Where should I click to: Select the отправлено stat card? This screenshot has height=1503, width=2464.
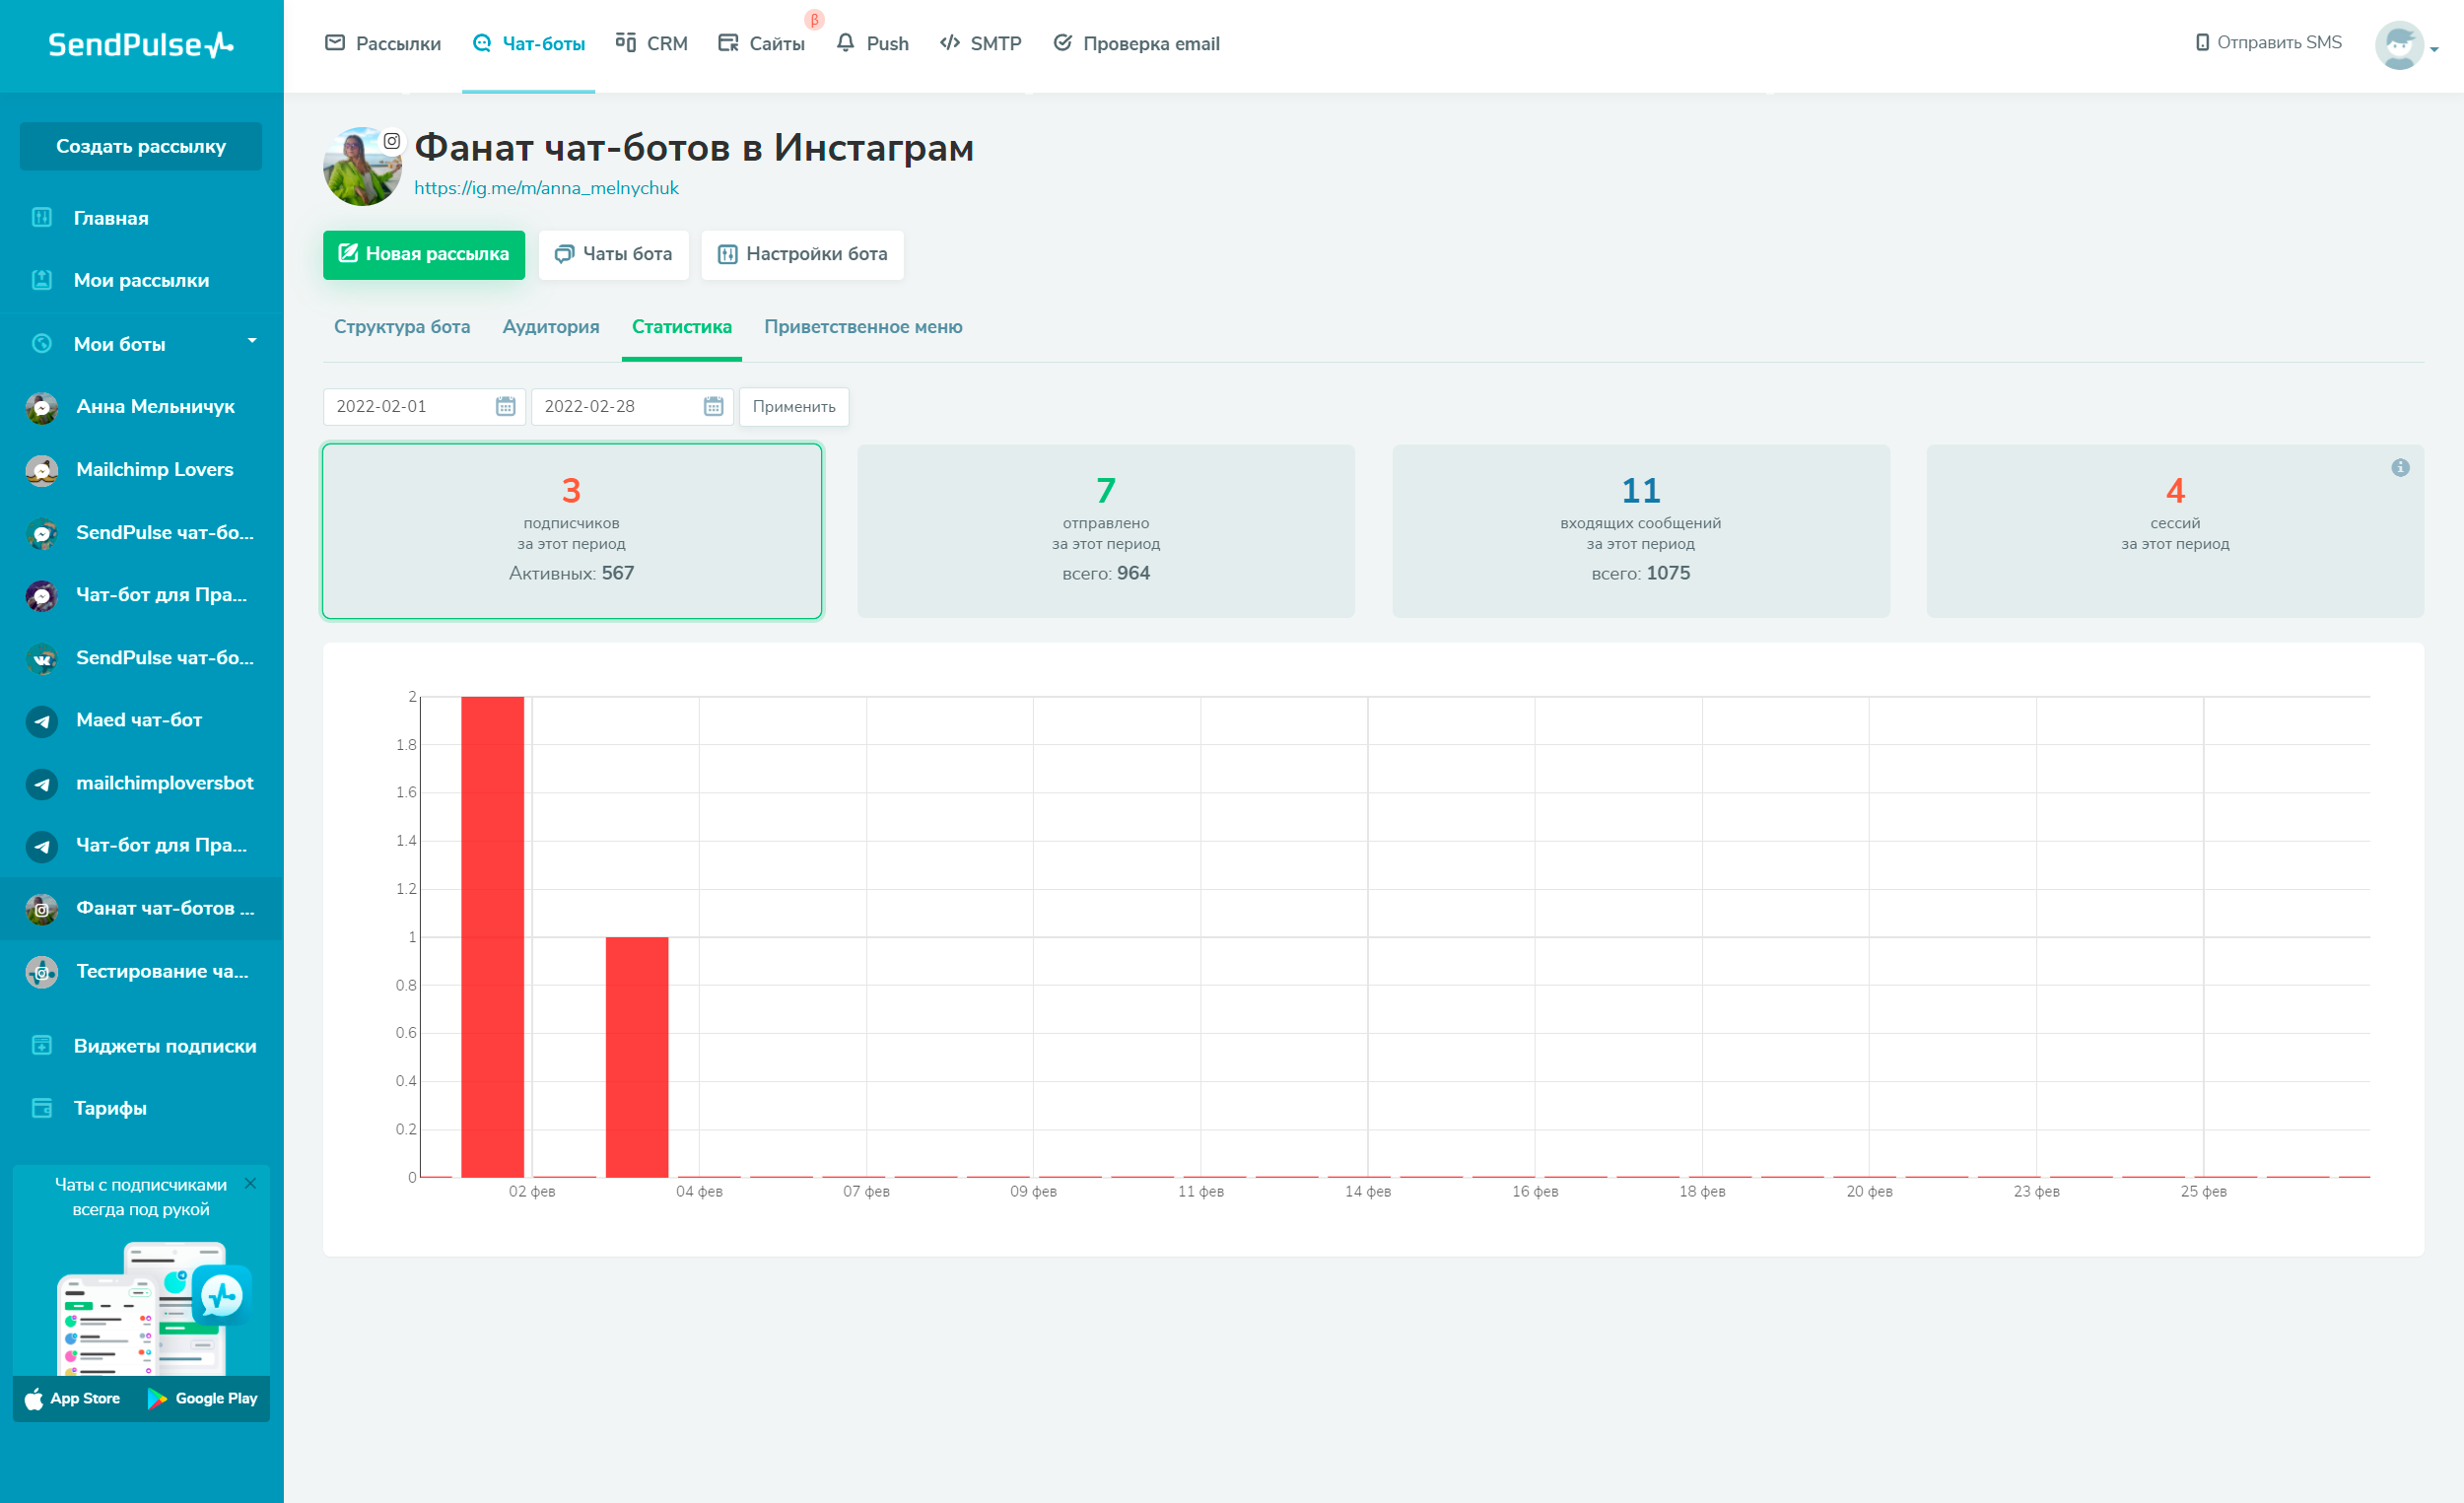(x=1106, y=531)
